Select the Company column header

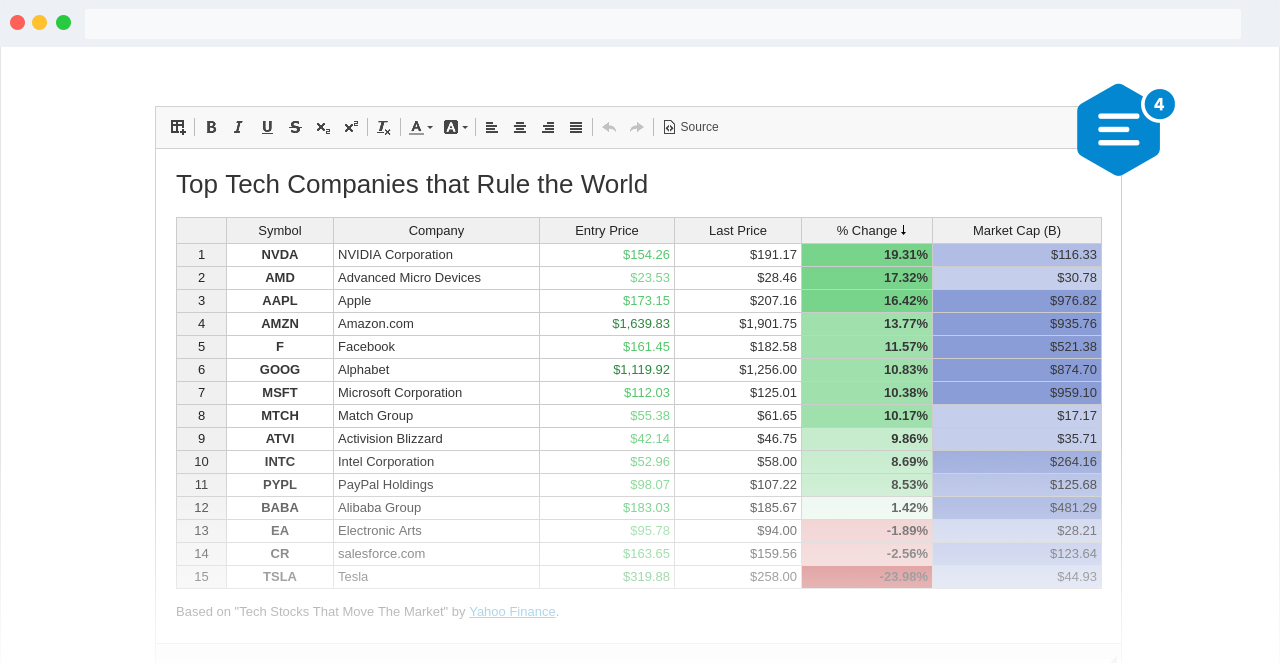[x=436, y=230]
